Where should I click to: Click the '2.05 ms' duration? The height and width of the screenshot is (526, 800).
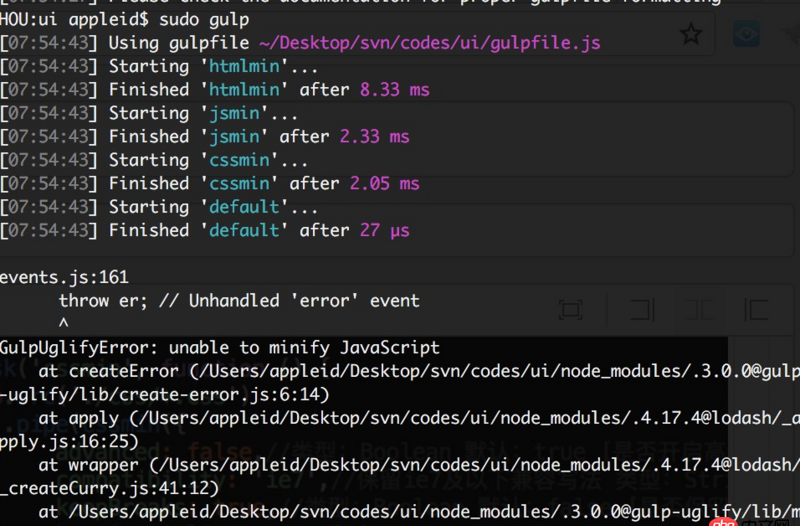[x=385, y=184]
